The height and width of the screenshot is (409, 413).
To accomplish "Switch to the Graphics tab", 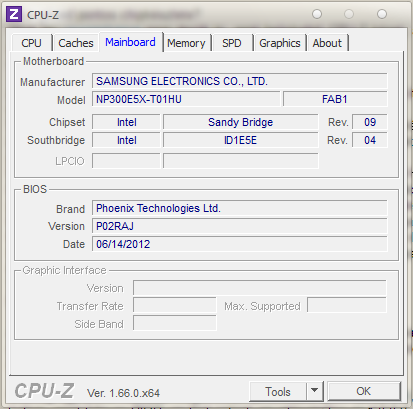I will pos(280,43).
